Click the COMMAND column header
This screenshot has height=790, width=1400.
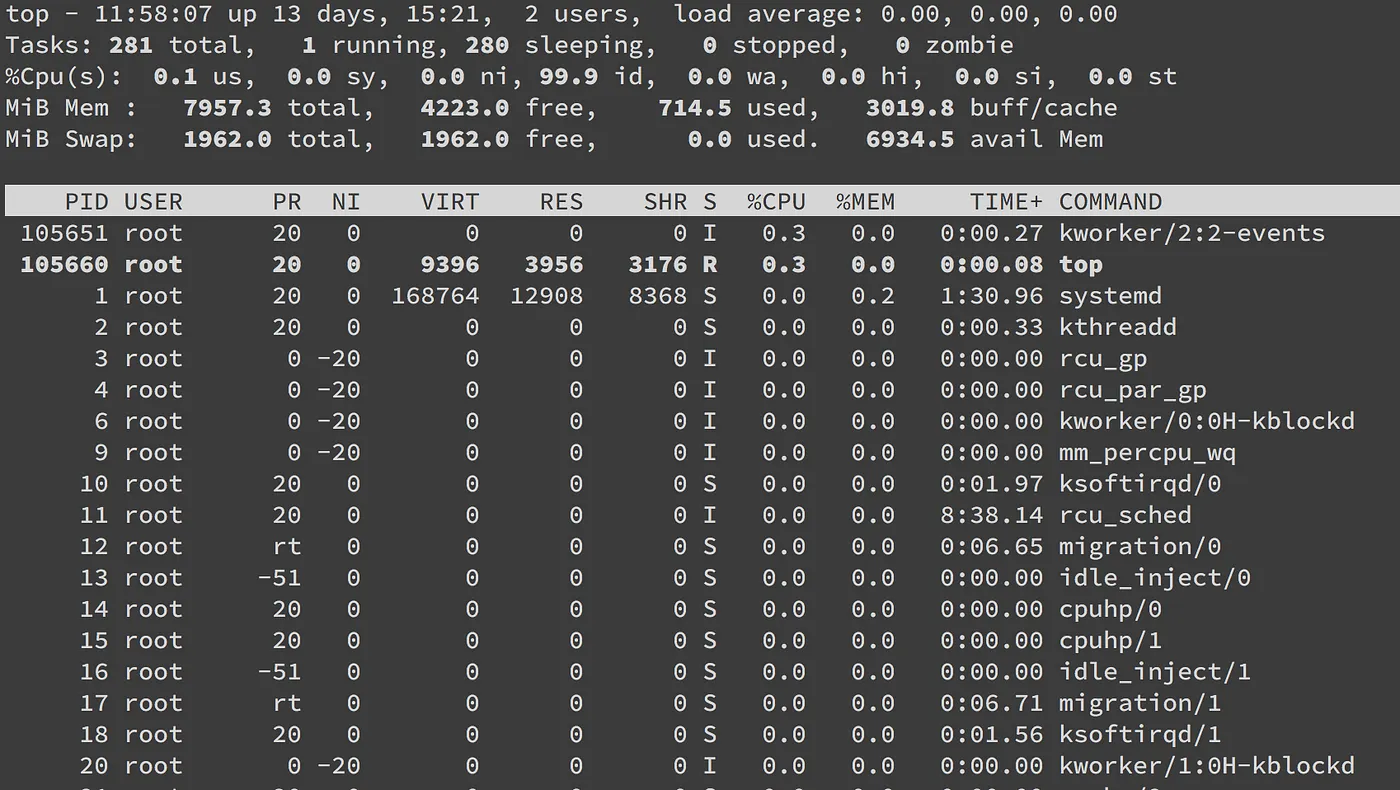coord(1110,202)
